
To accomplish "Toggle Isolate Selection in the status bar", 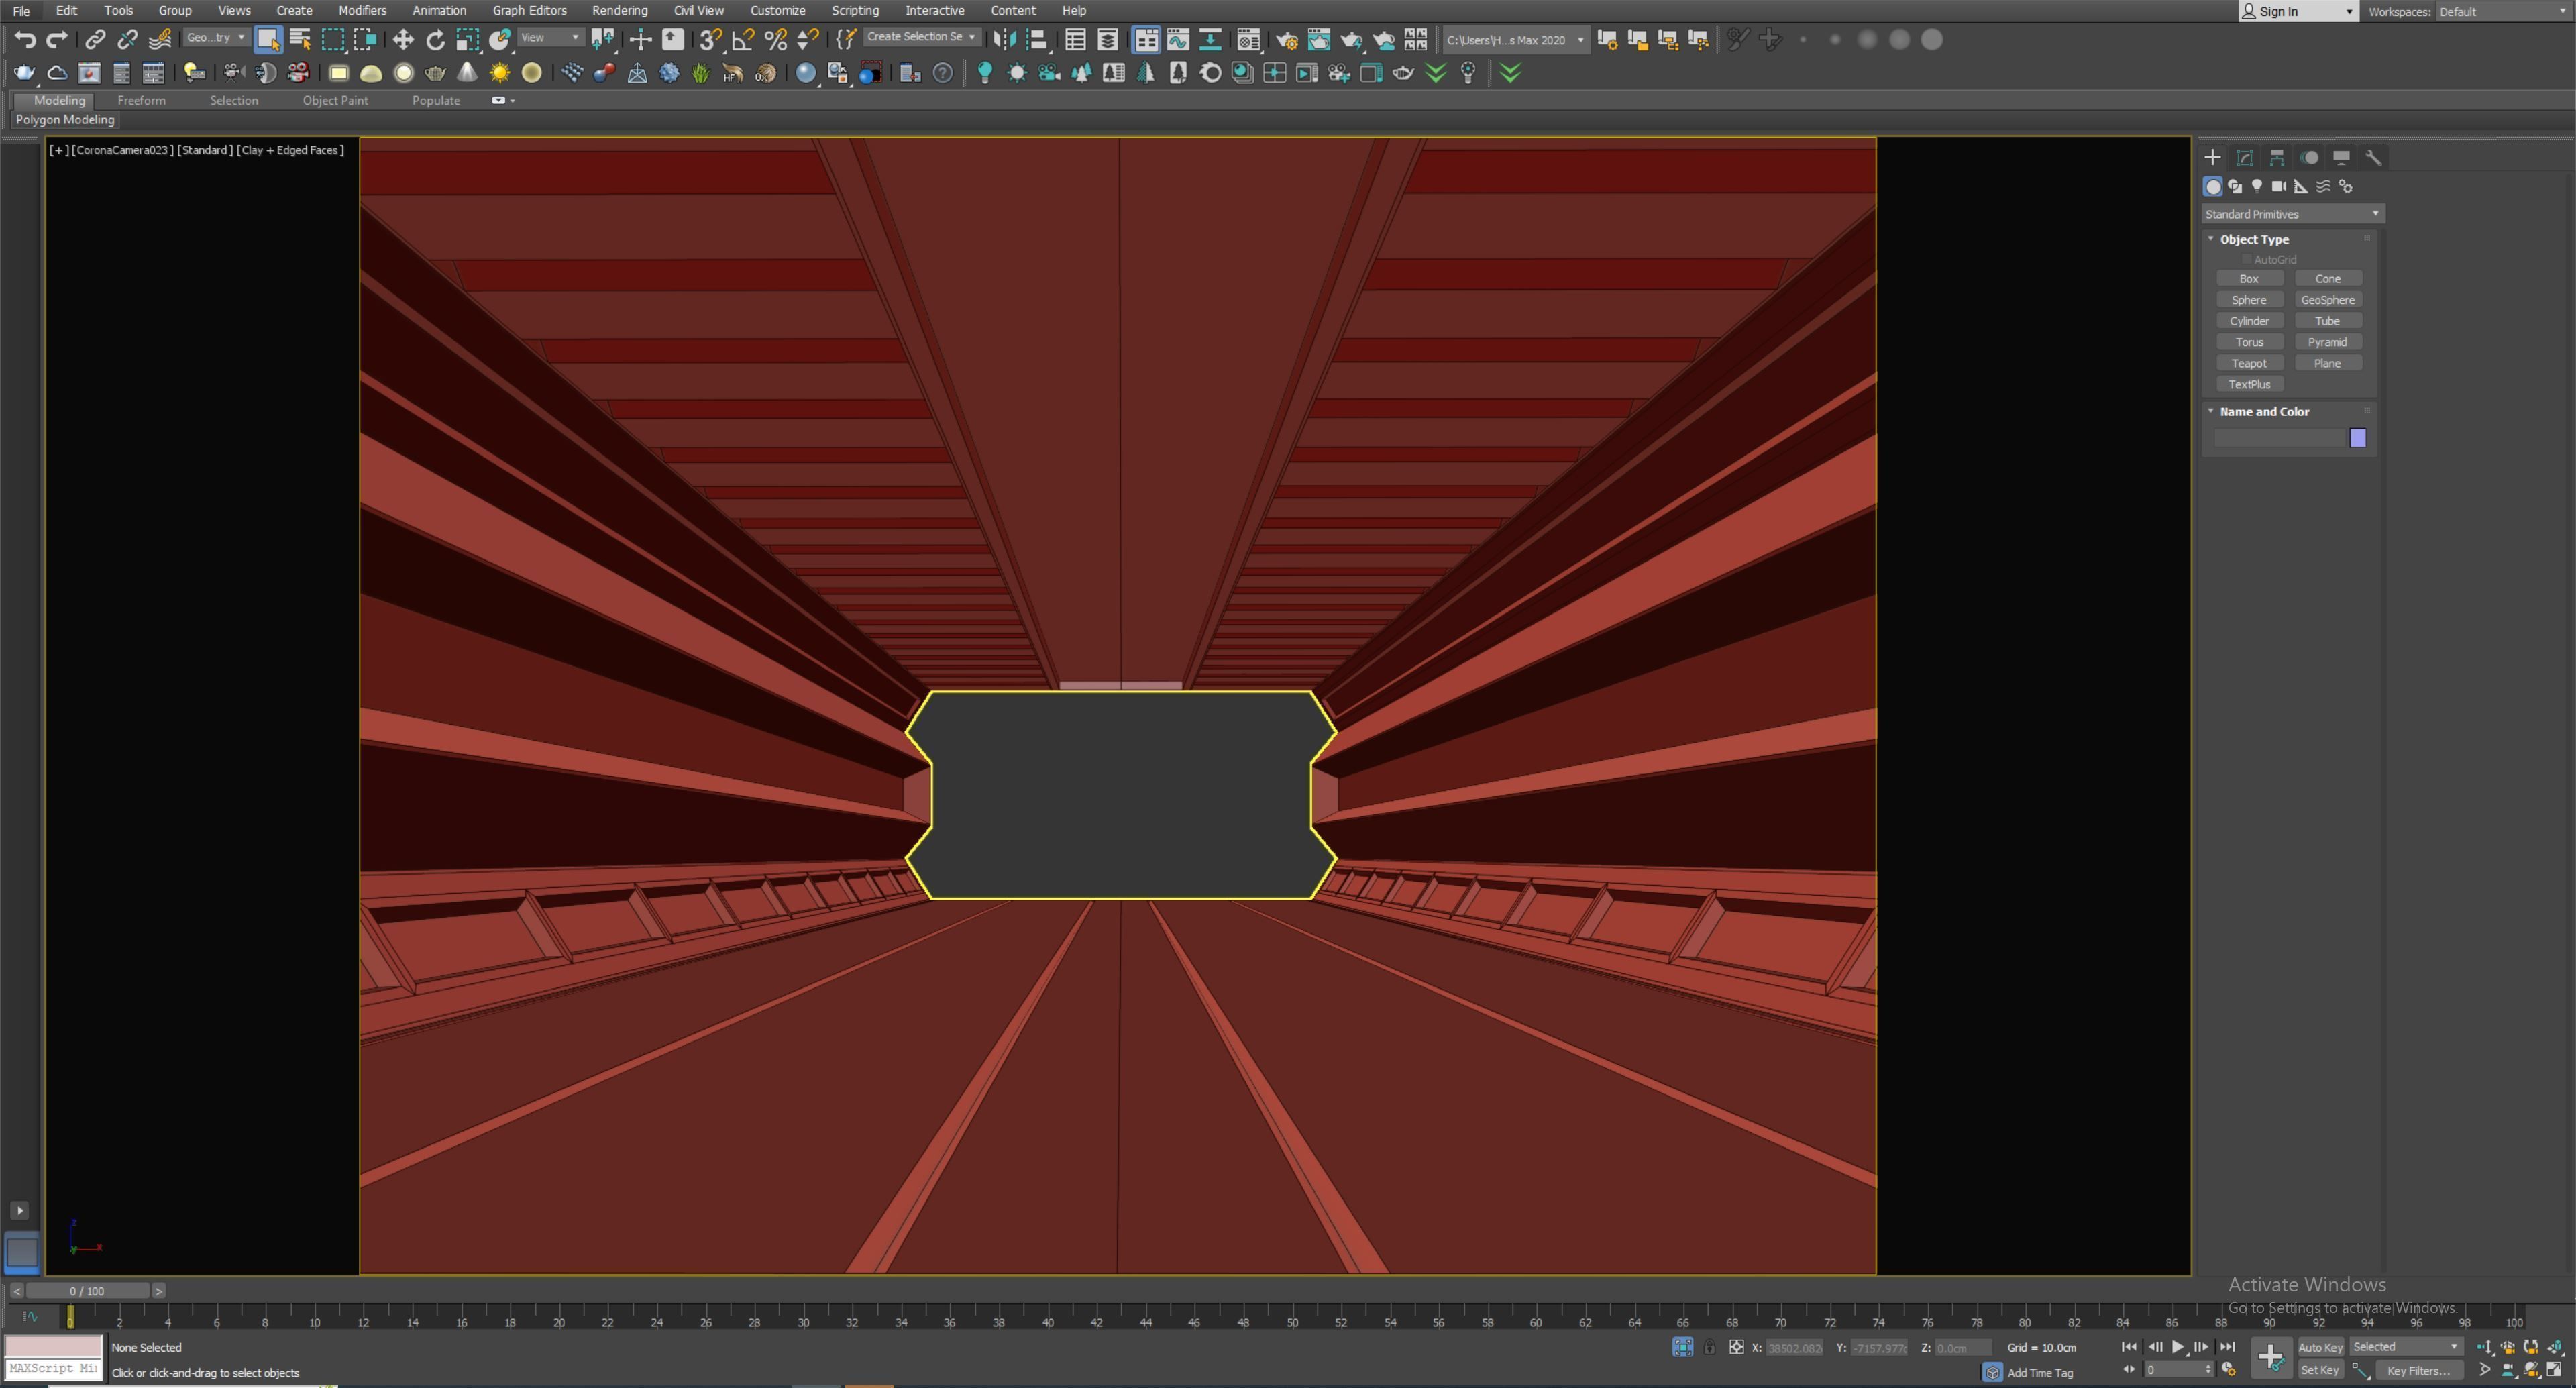I will [x=1683, y=1348].
